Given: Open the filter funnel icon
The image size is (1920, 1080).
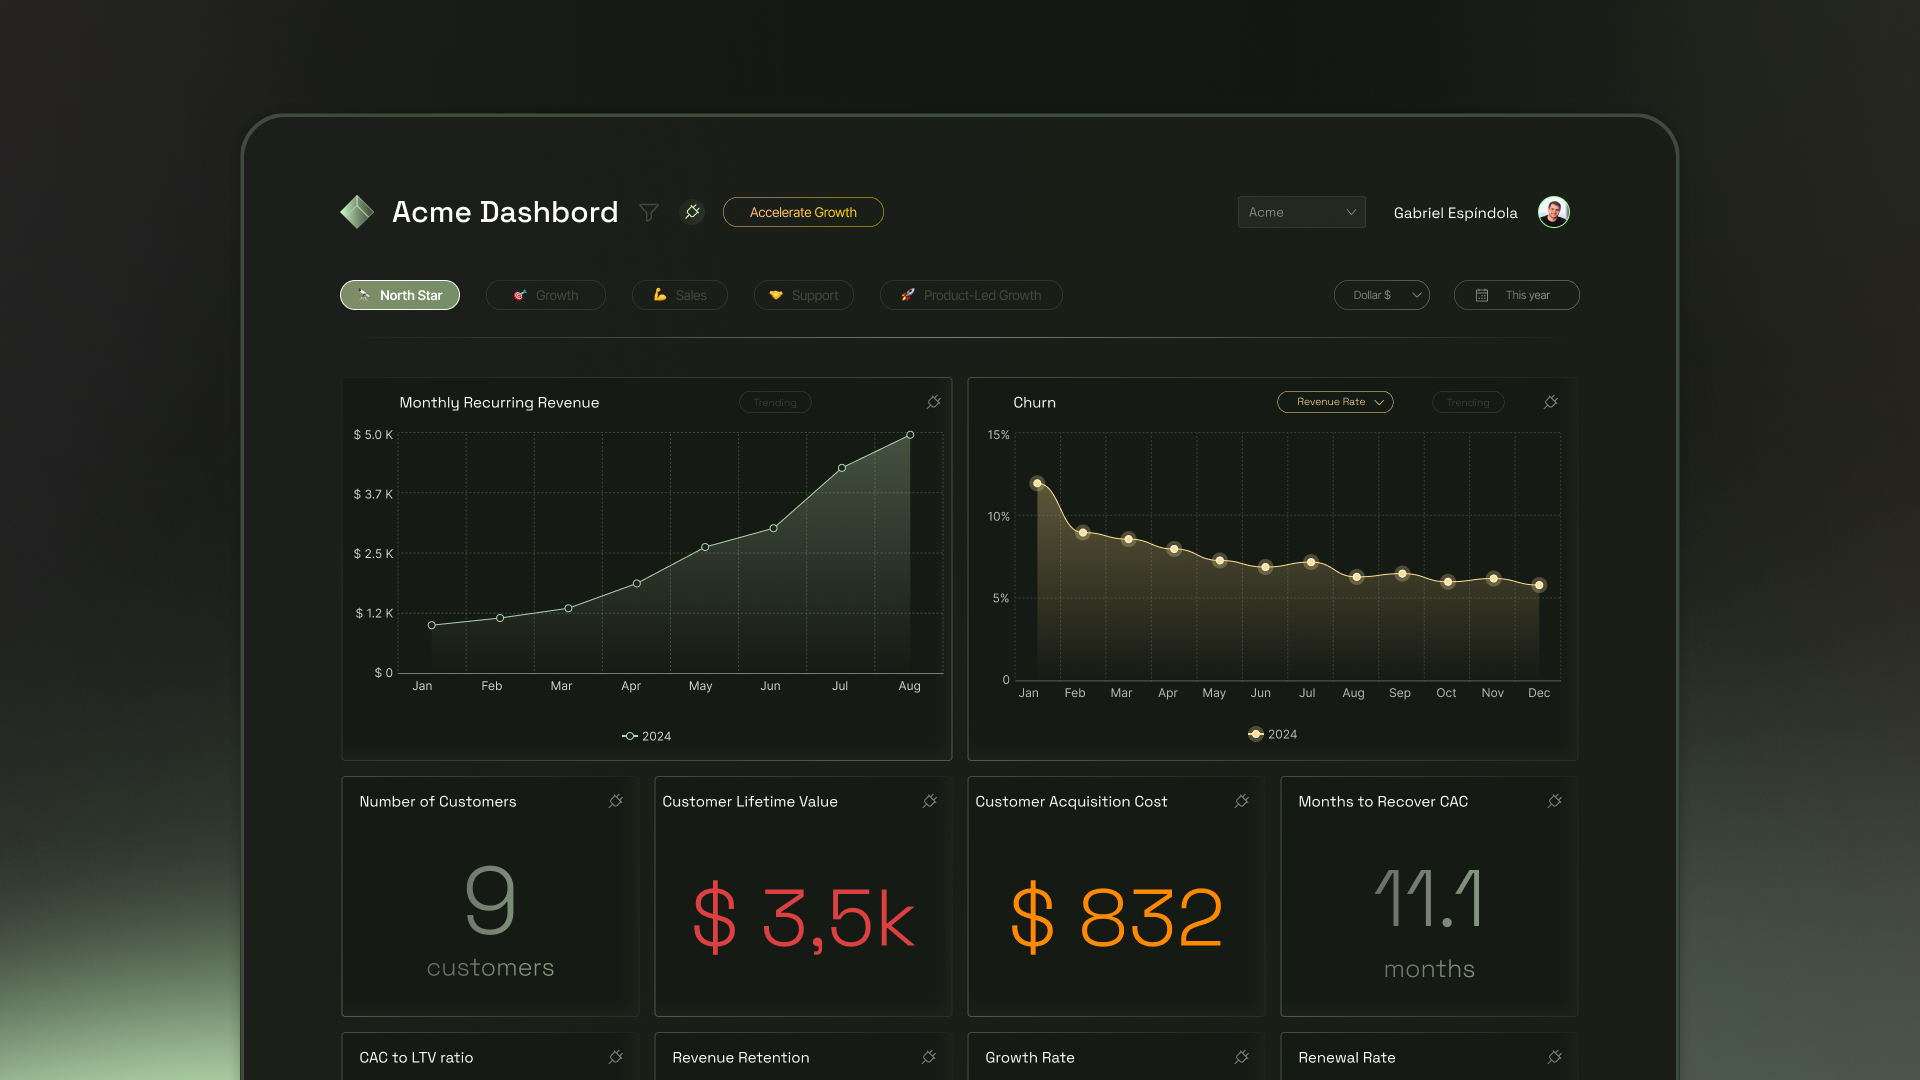Looking at the screenshot, I should click(649, 212).
